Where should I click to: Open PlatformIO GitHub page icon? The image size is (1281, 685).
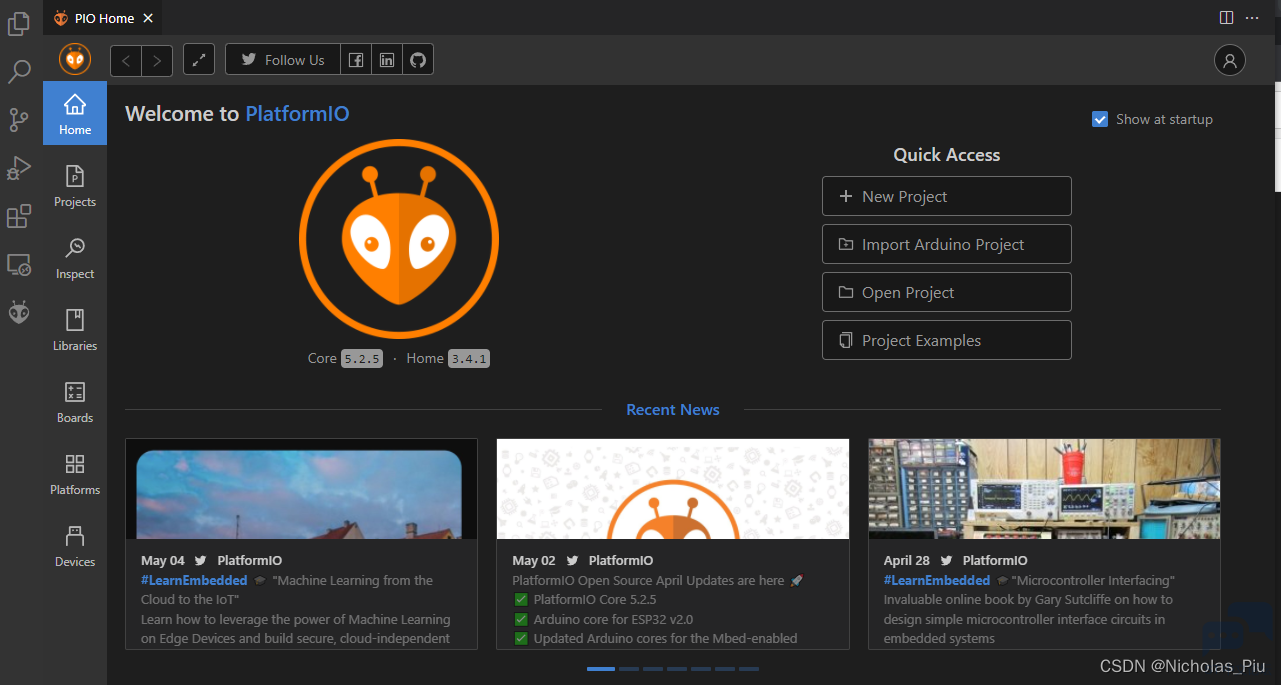pyautogui.click(x=418, y=60)
